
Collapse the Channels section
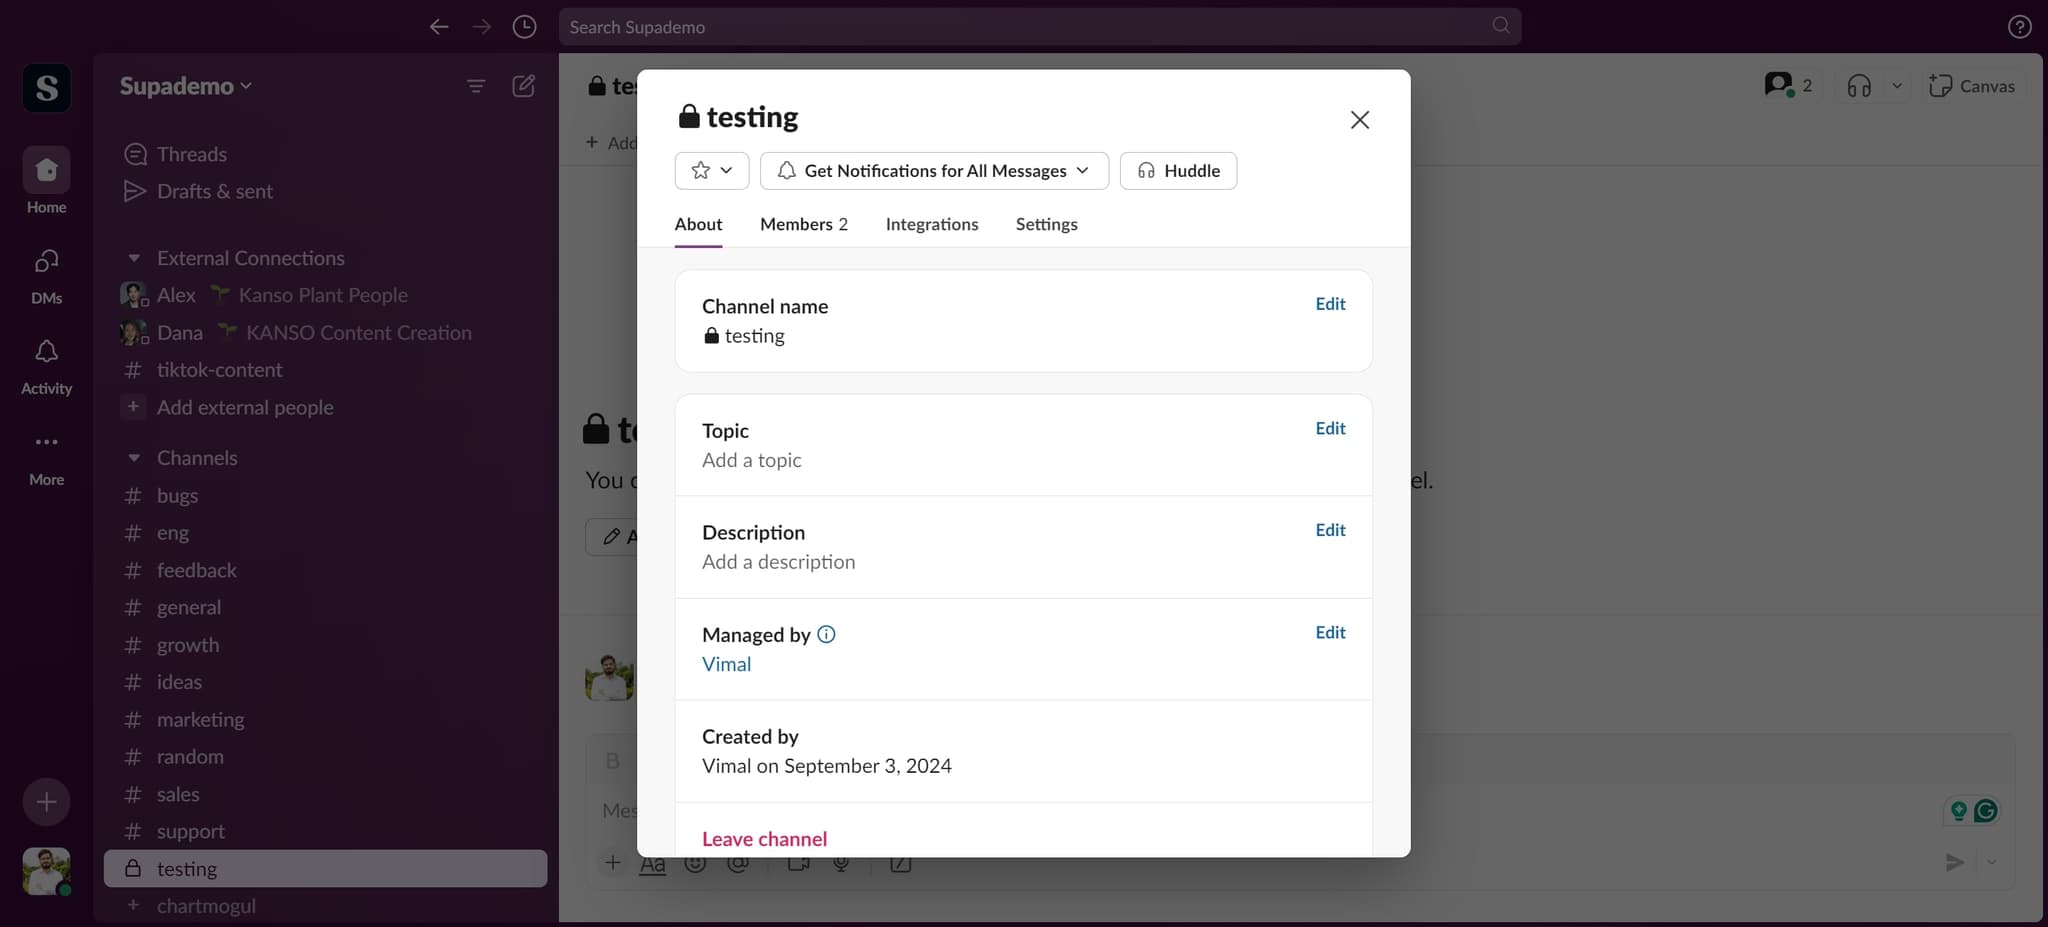click(134, 458)
